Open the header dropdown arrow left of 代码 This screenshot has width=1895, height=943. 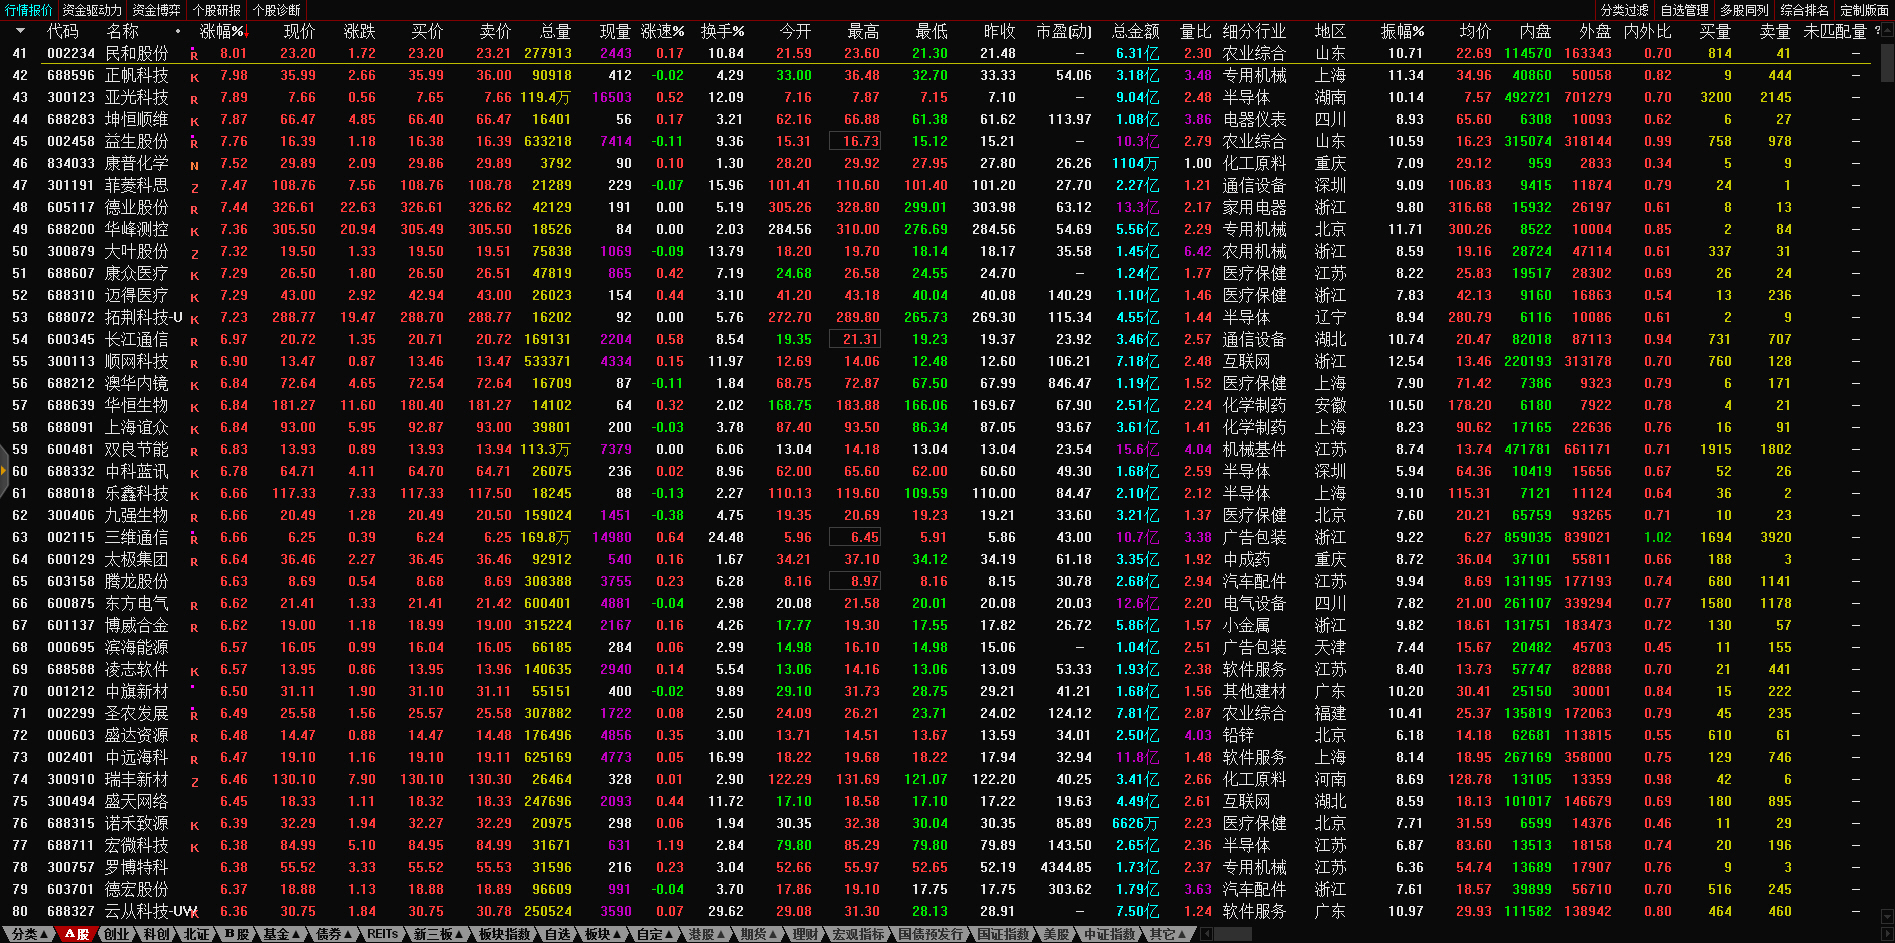[x=20, y=31]
